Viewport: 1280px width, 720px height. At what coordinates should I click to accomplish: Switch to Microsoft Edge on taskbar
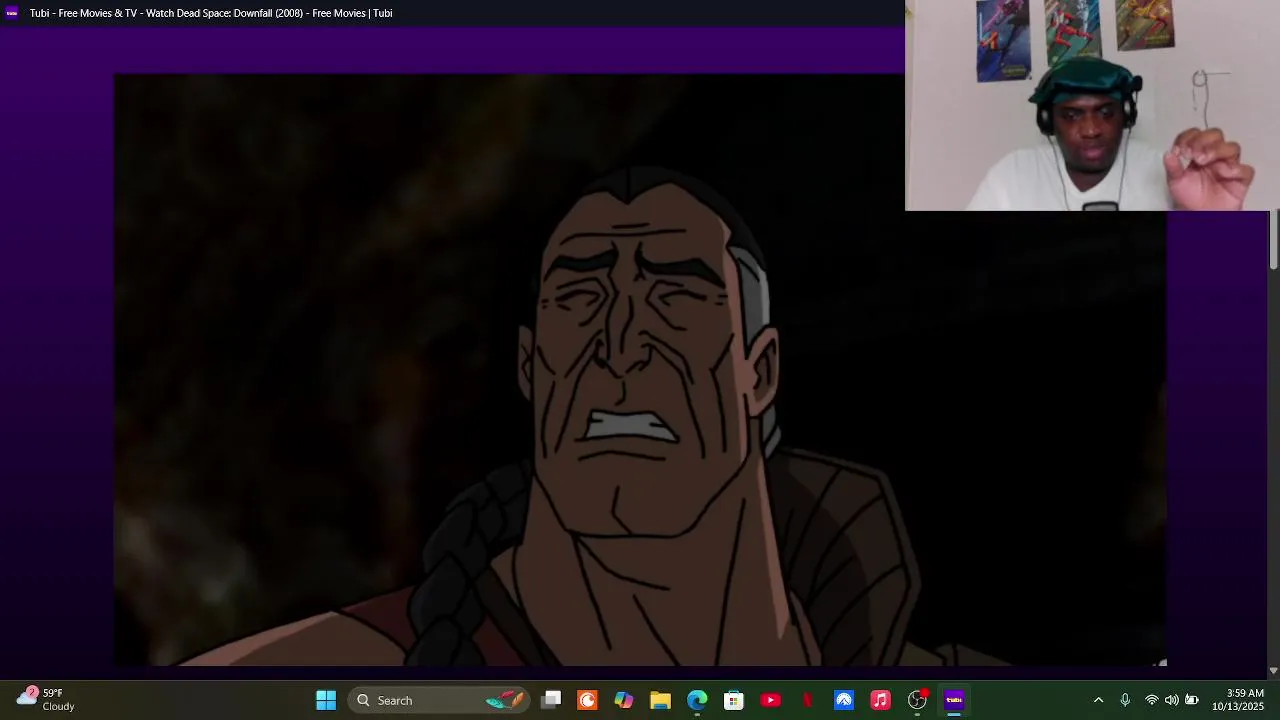[697, 700]
